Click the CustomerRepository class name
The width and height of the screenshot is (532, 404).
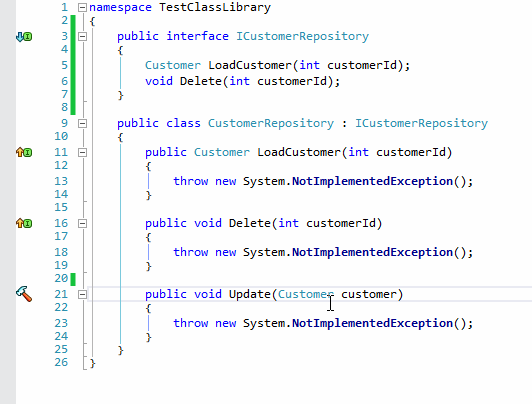coord(271,123)
